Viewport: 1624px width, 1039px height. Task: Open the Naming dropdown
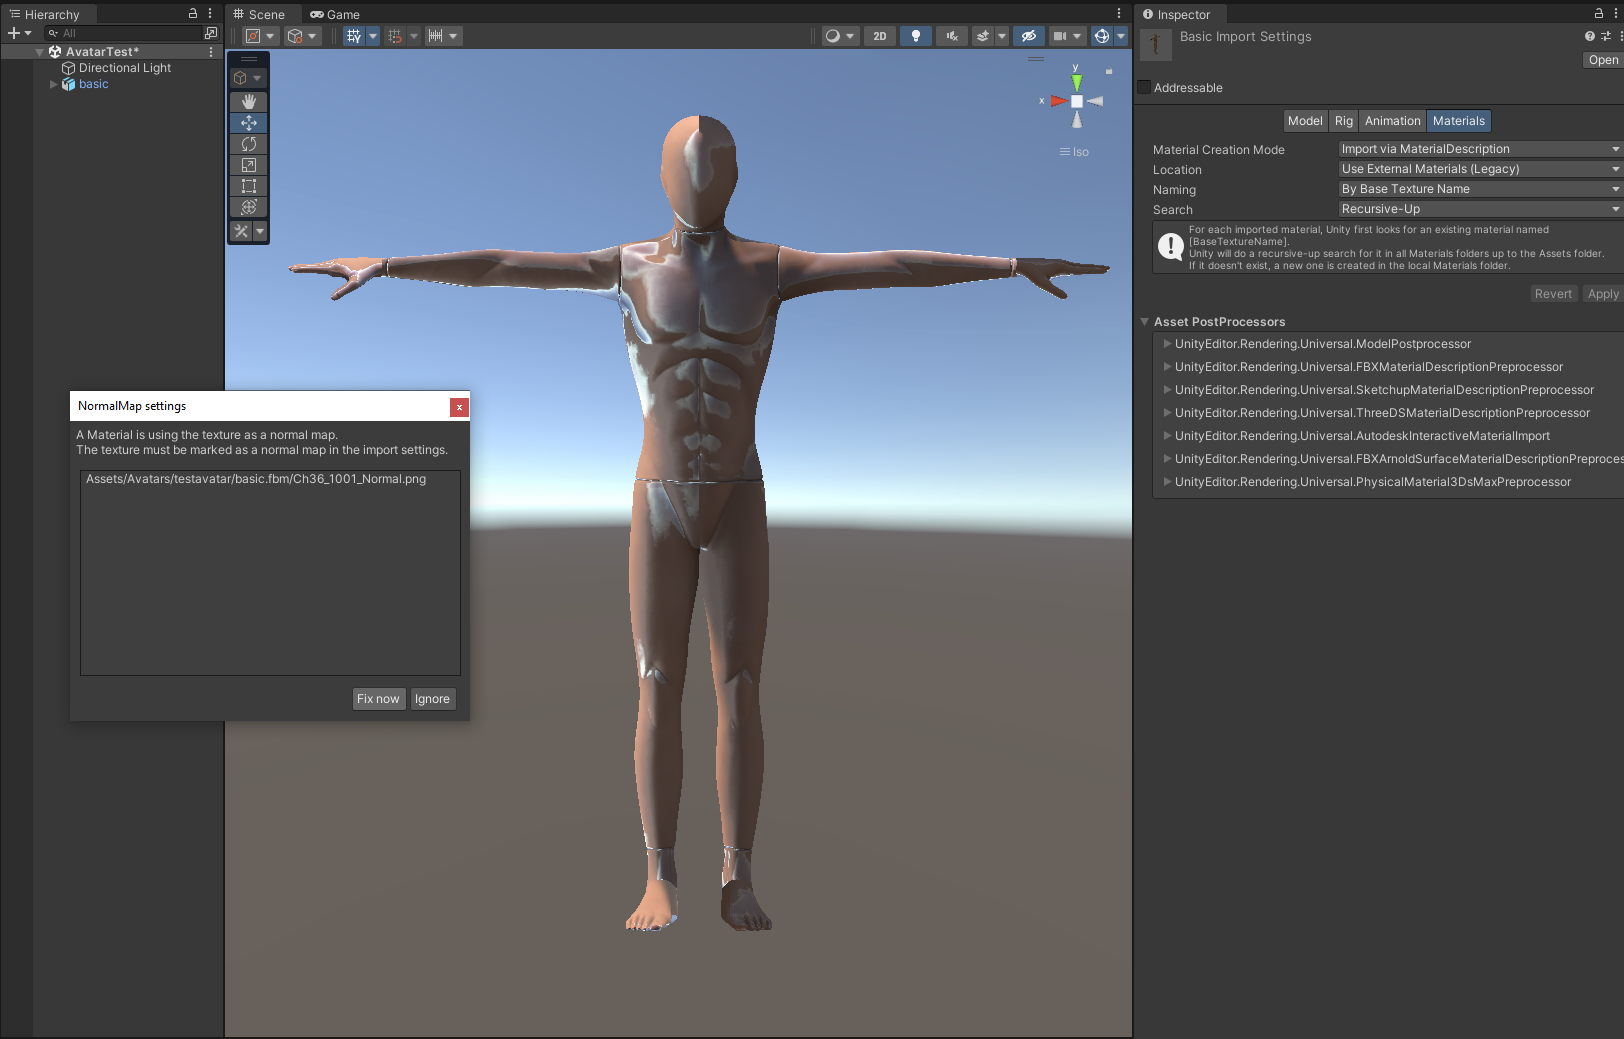[x=1479, y=189]
